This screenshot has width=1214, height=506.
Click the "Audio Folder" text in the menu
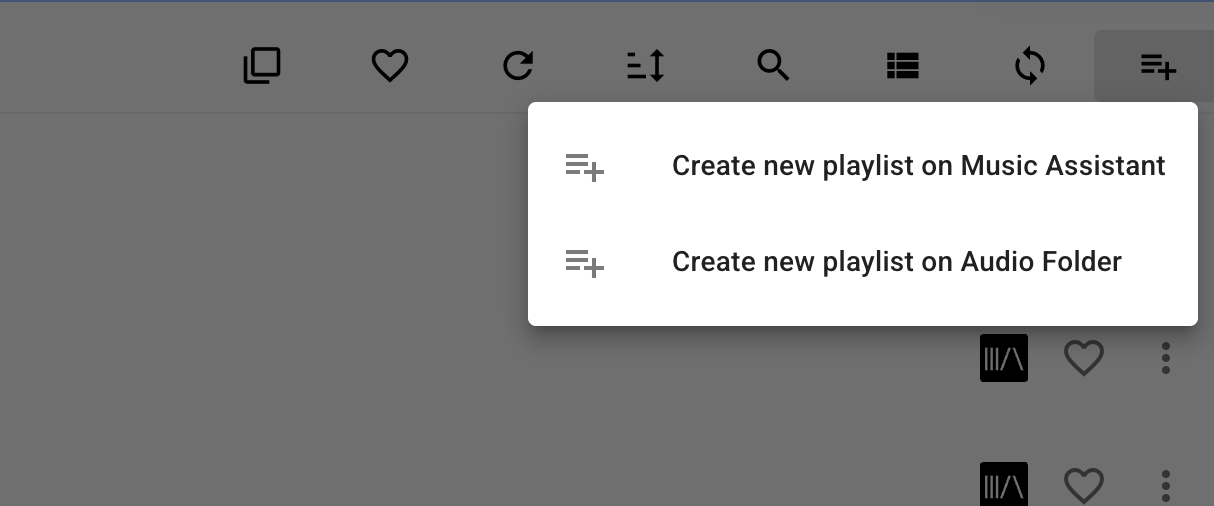click(1041, 262)
